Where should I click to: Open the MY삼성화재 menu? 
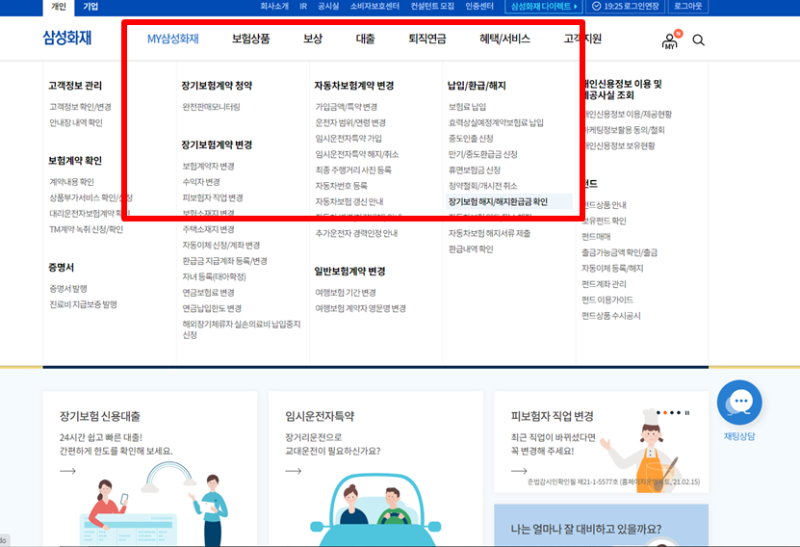(x=173, y=39)
